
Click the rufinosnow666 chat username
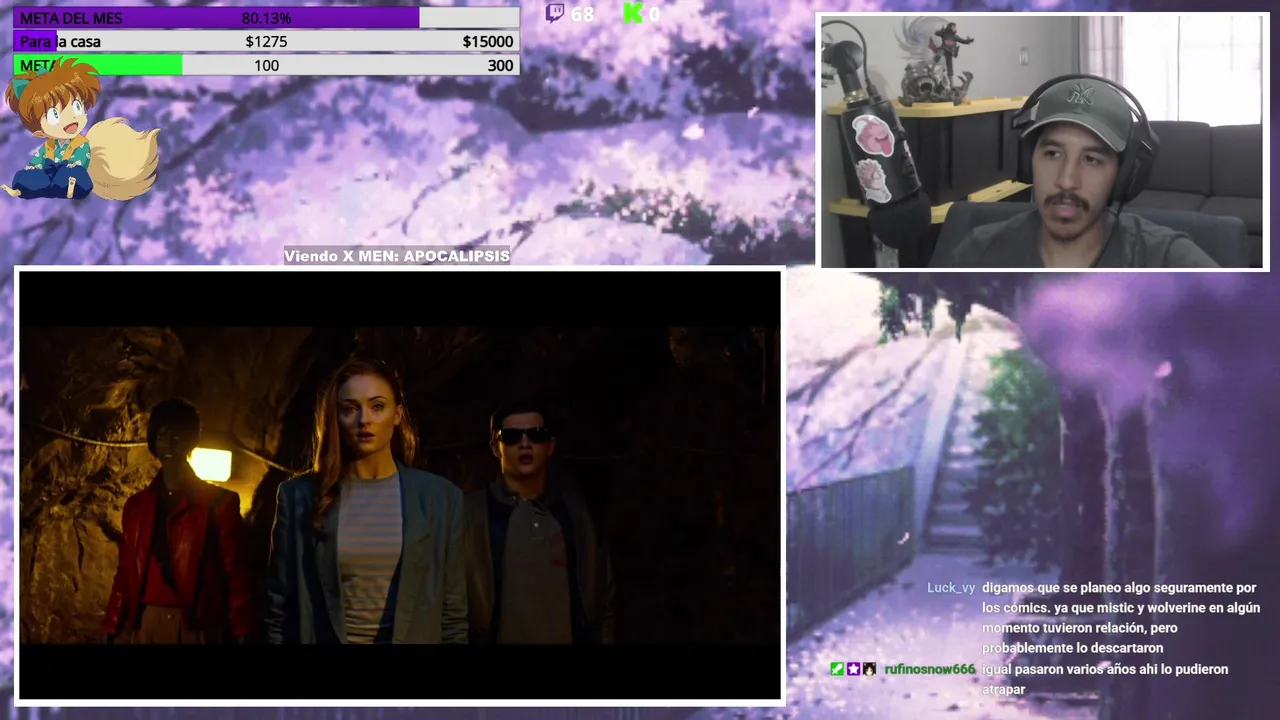pyautogui.click(x=929, y=669)
